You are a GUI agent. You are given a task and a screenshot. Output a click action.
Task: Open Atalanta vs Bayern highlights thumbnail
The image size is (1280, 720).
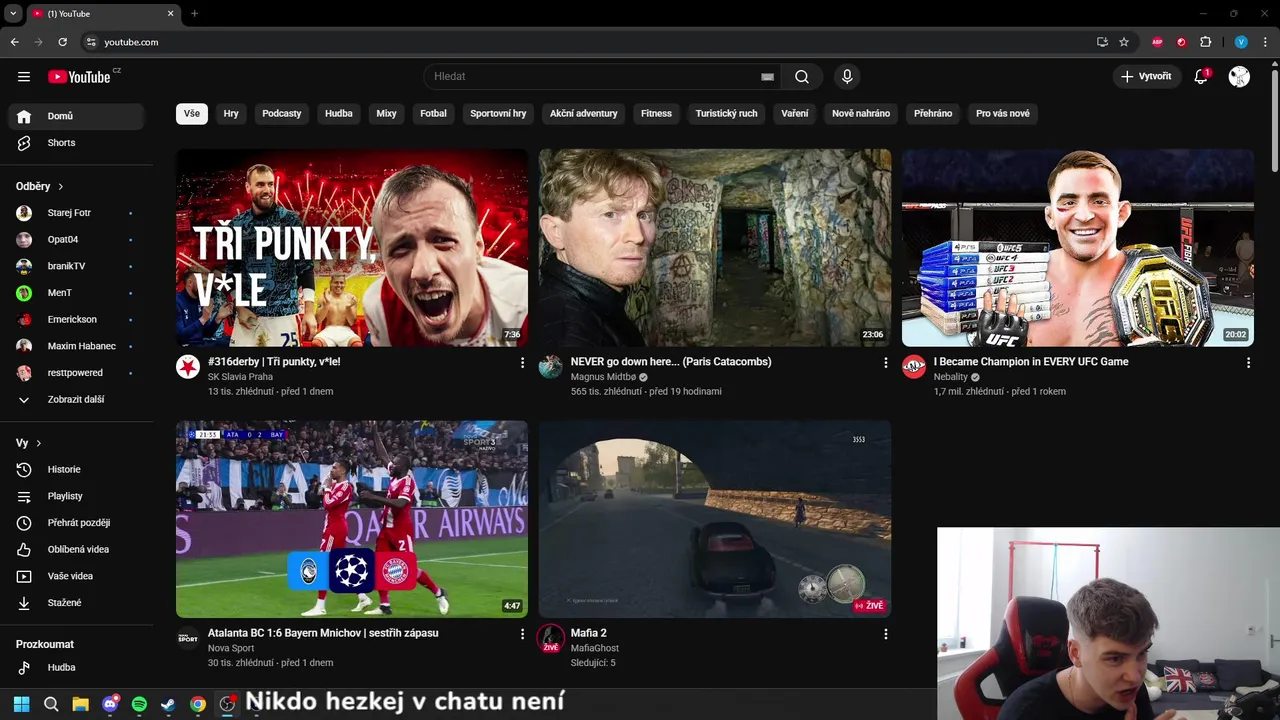352,519
